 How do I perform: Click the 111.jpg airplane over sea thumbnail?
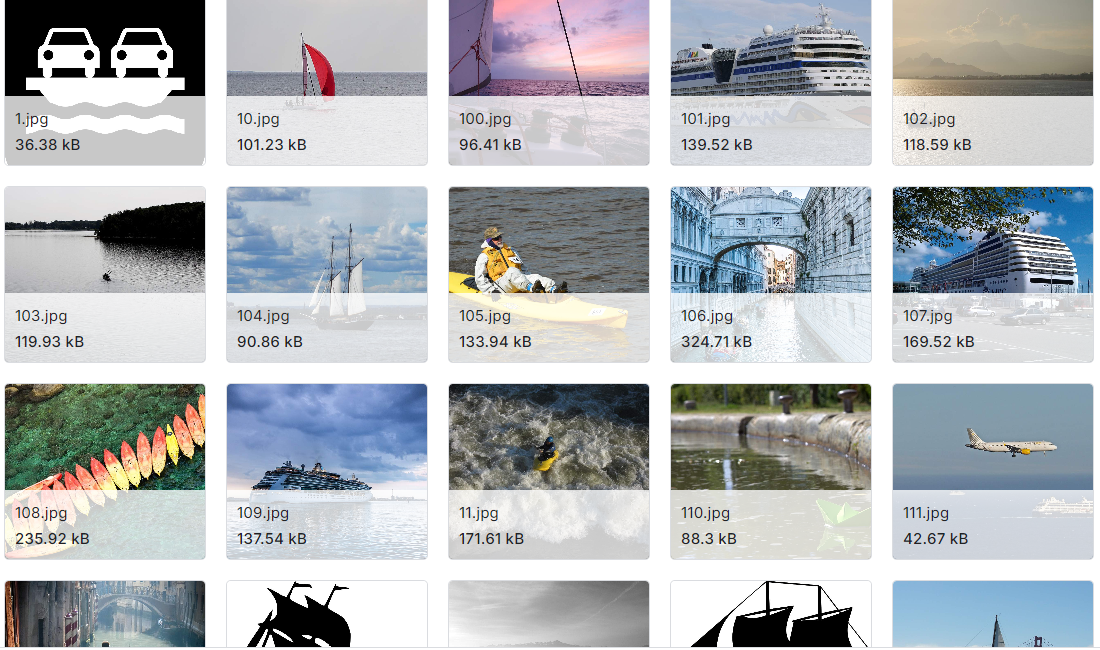993,471
